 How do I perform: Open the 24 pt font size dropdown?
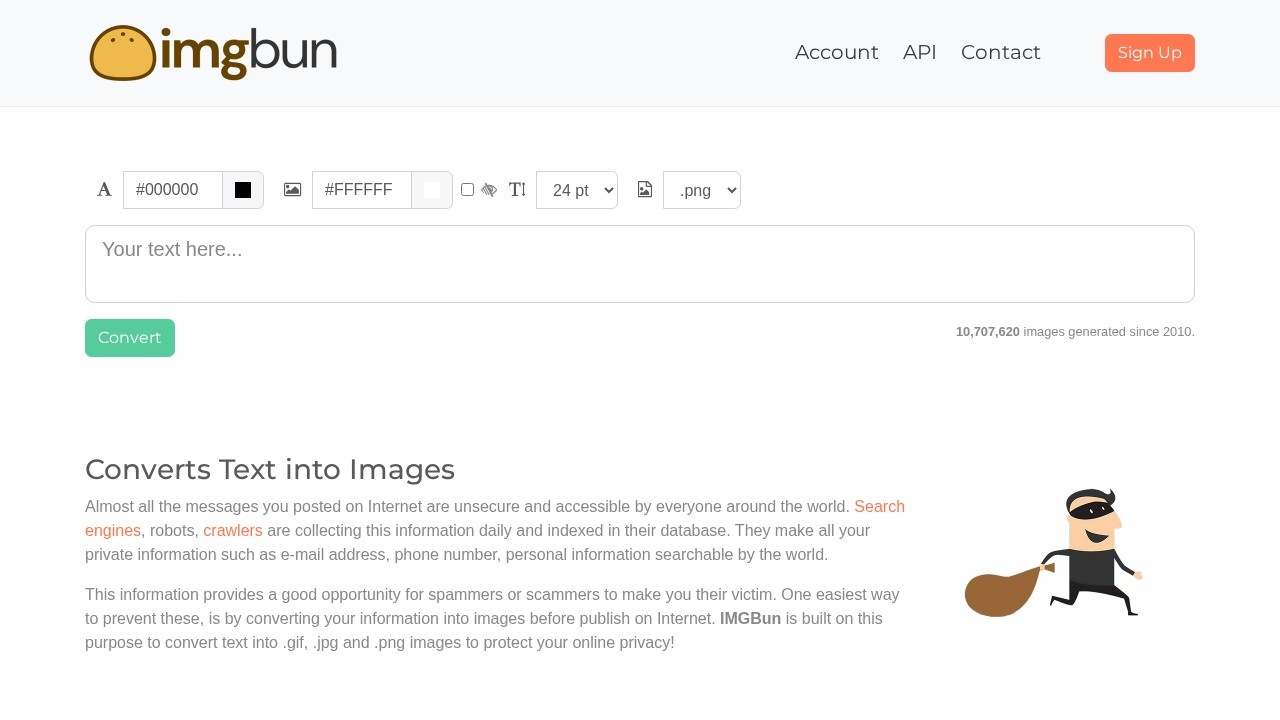577,190
